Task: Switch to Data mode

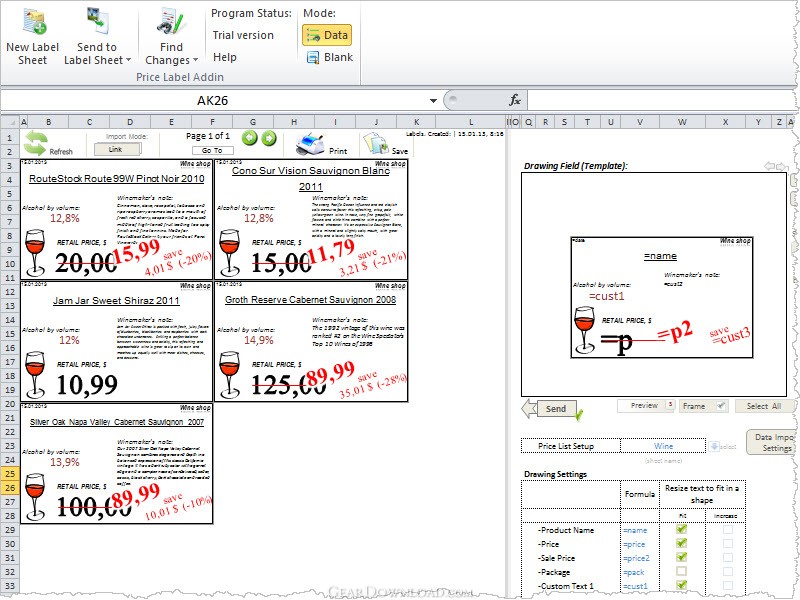Action: tap(327, 35)
